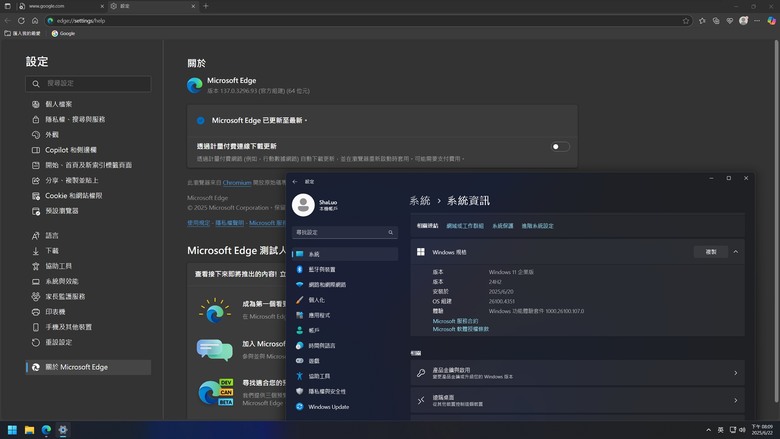Open Edge Collections toolbar icon
This screenshot has height=439, width=780.
click(716, 21)
